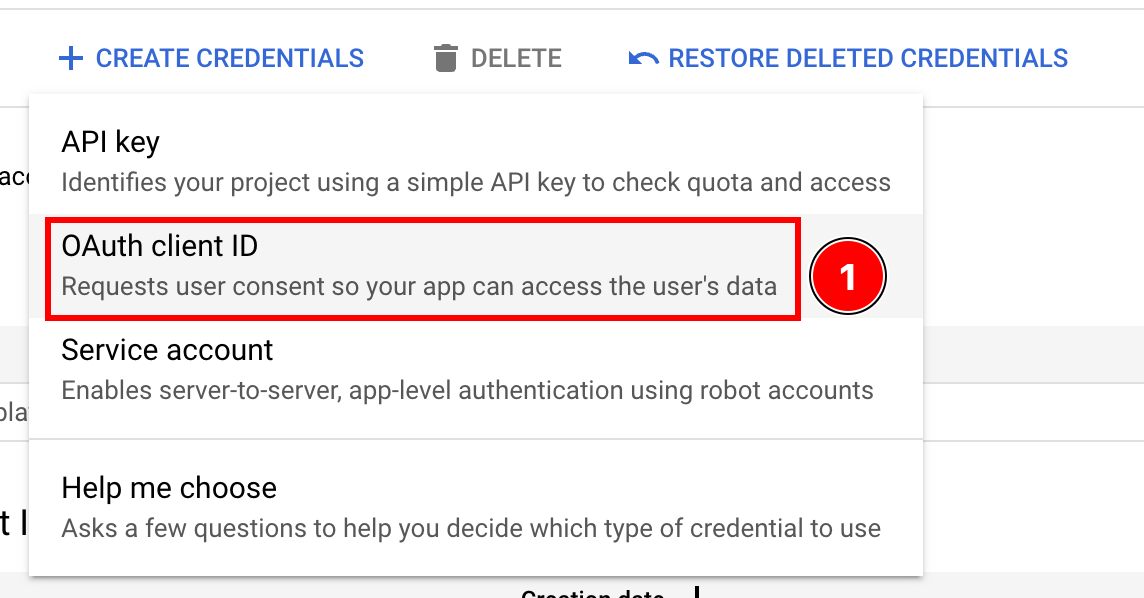Click the plus icon for creating credentials

[71, 58]
